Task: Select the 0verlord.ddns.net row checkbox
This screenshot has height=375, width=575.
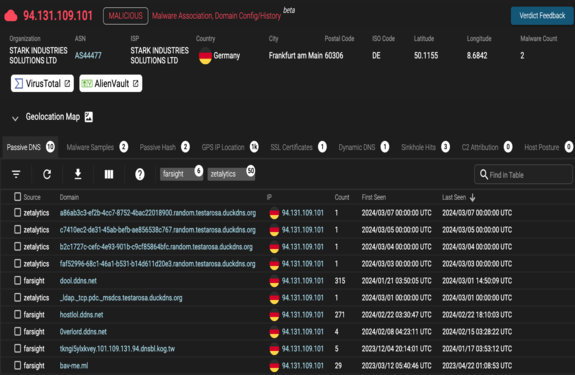Action: (x=17, y=331)
